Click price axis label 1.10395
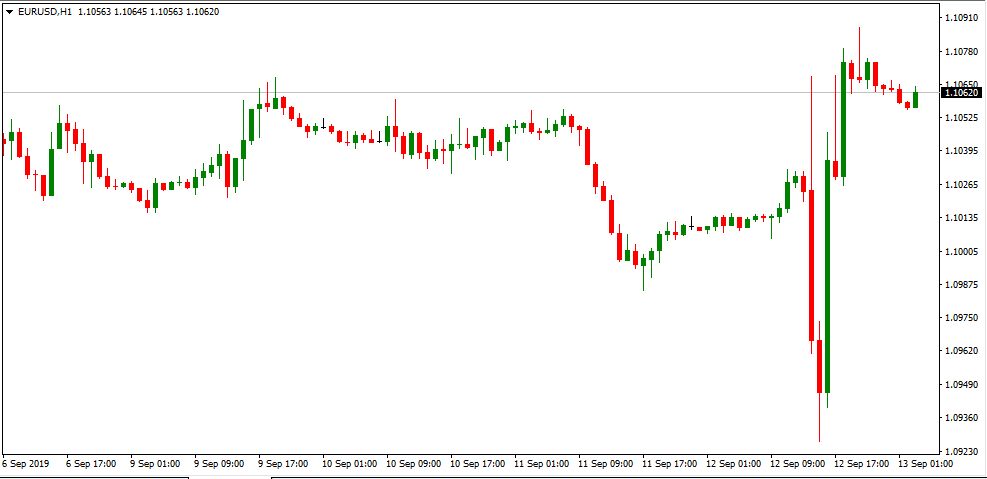The width and height of the screenshot is (987, 479). click(961, 151)
